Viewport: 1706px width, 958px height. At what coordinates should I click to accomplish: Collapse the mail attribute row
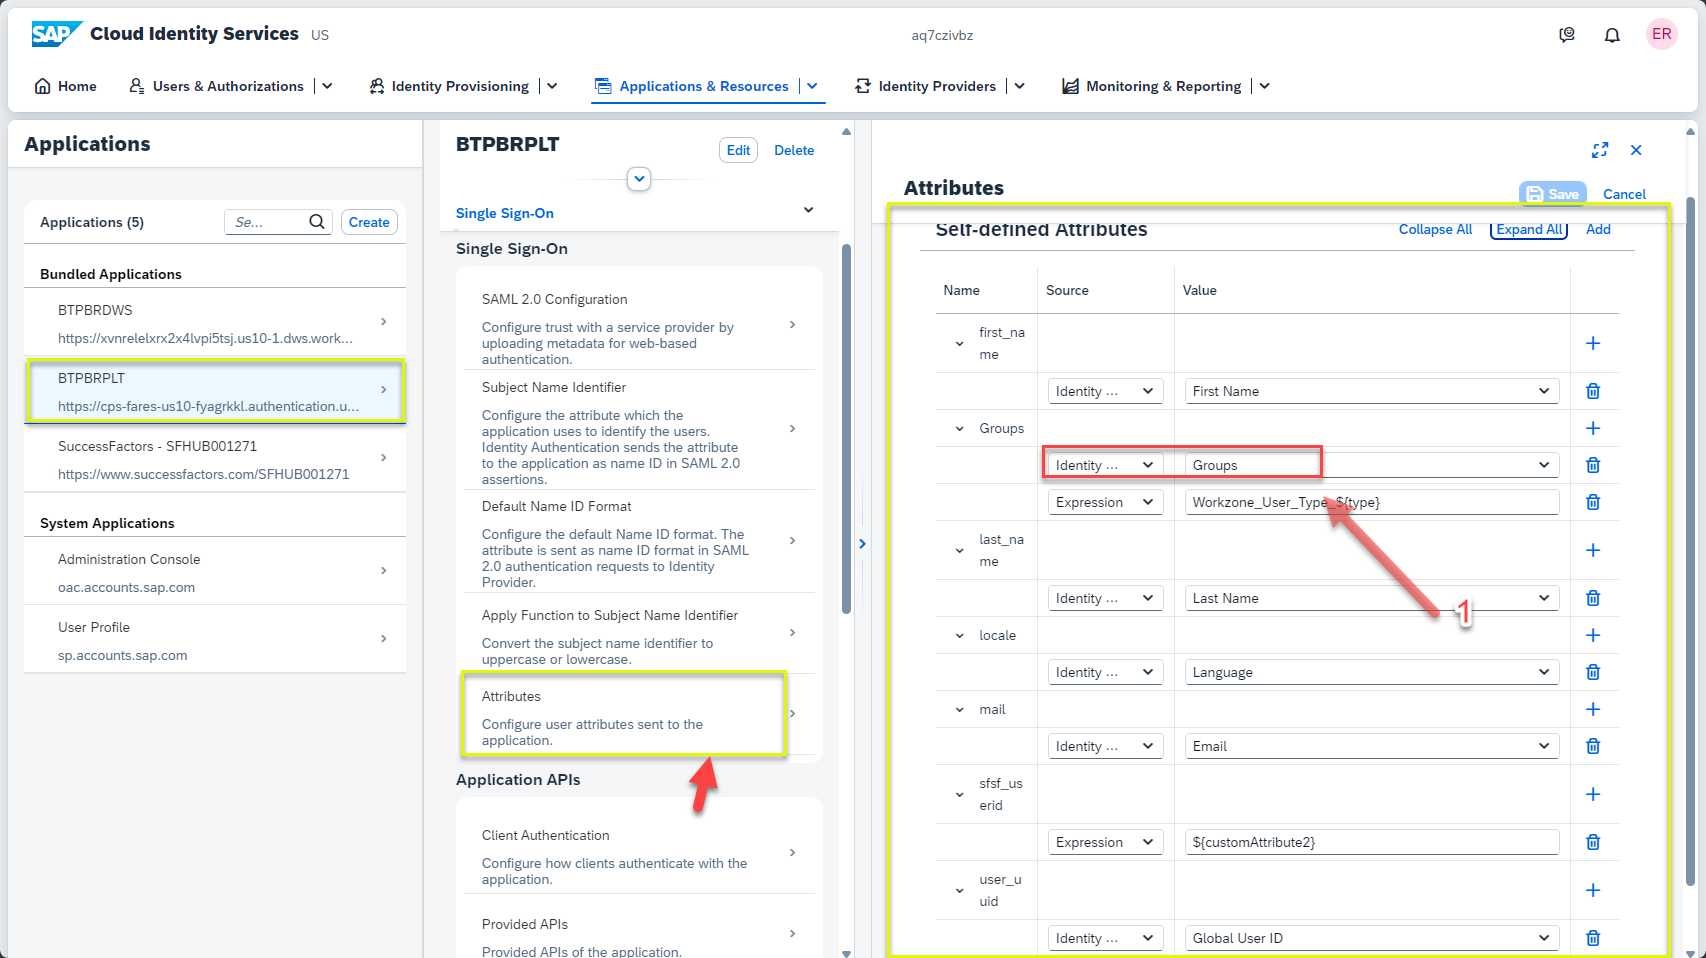click(x=959, y=710)
